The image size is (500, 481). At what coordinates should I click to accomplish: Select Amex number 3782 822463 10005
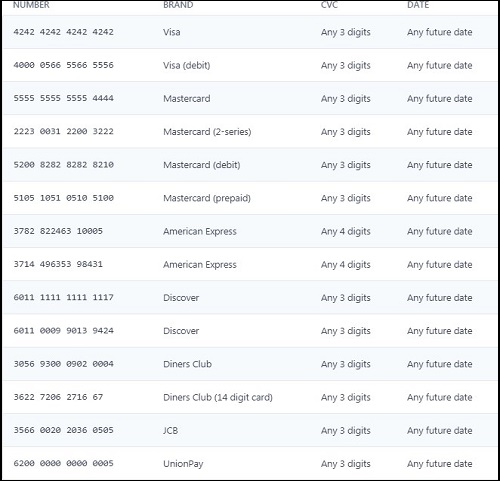(x=58, y=231)
